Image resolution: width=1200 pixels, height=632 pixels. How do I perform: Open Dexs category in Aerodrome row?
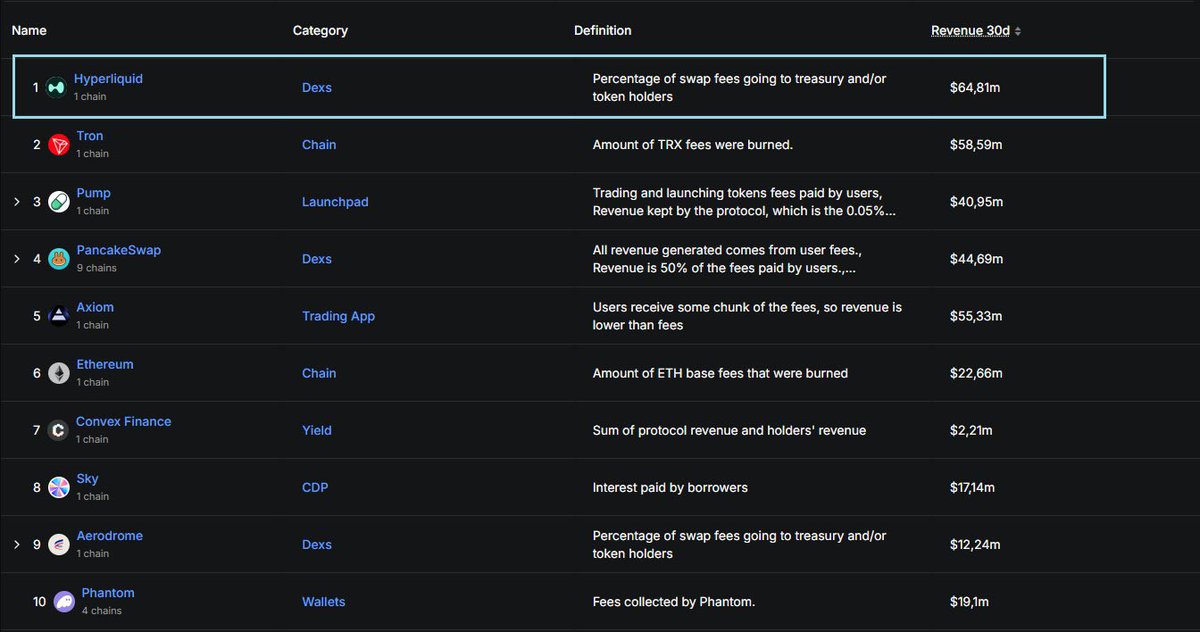click(x=317, y=544)
